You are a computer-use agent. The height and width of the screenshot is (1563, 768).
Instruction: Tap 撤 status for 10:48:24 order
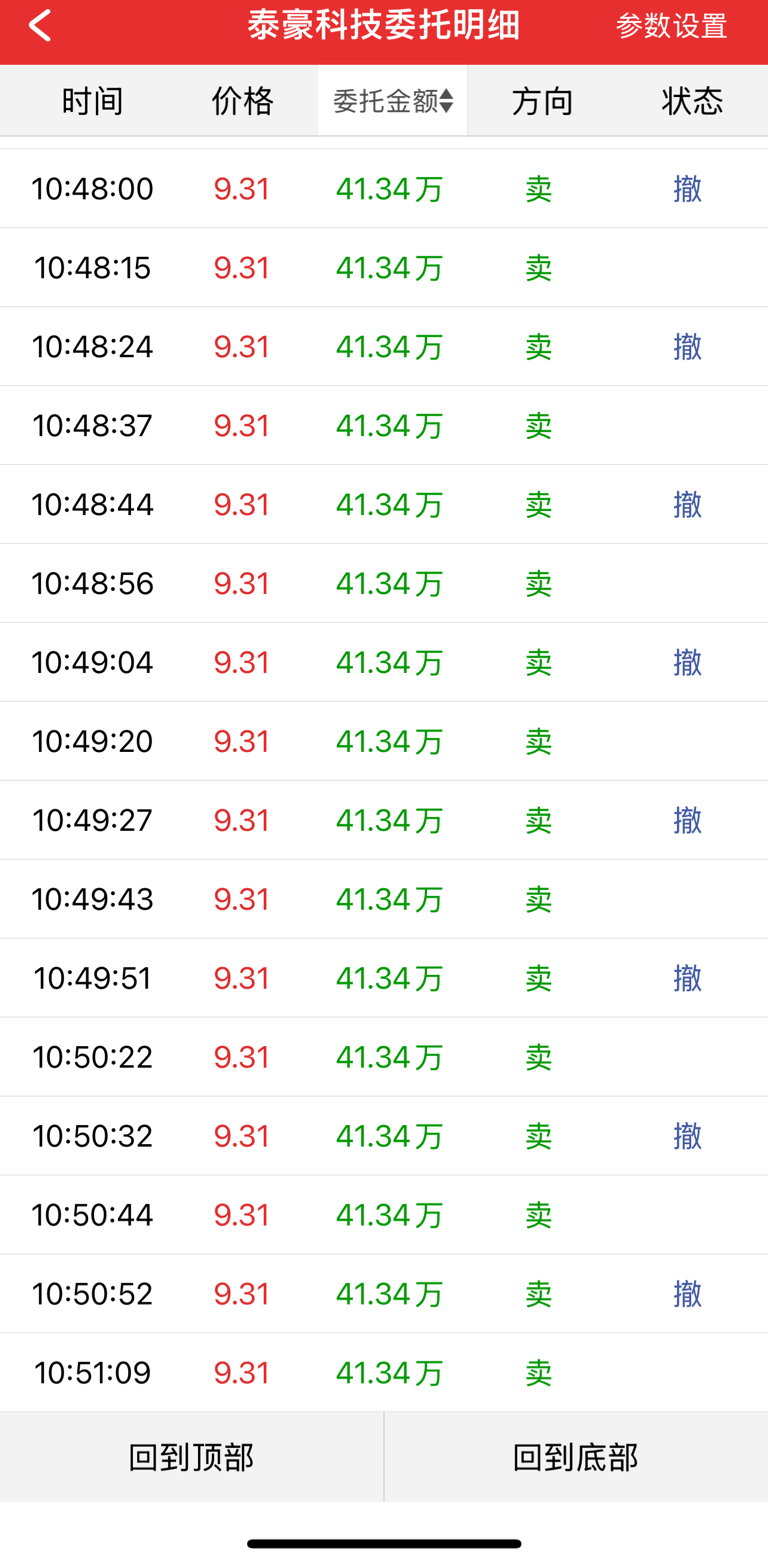coord(687,347)
